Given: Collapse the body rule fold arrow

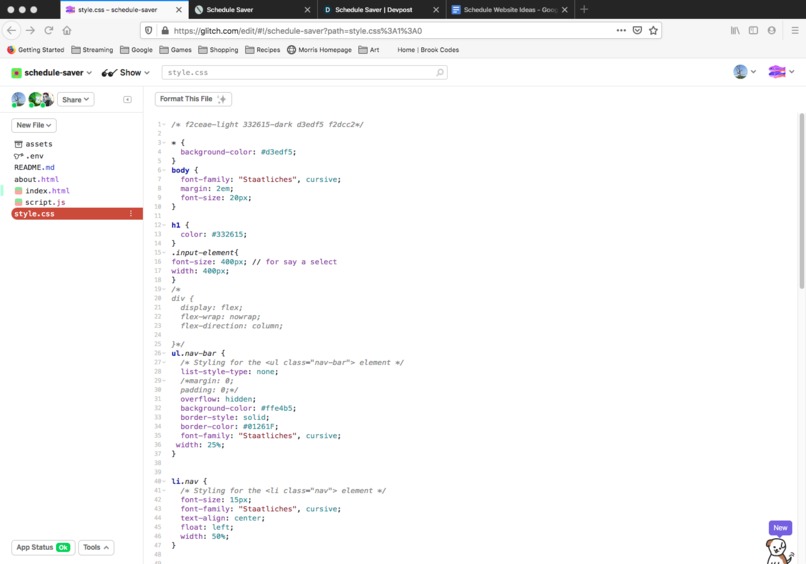Looking at the screenshot, I should pyautogui.click(x=163, y=170).
